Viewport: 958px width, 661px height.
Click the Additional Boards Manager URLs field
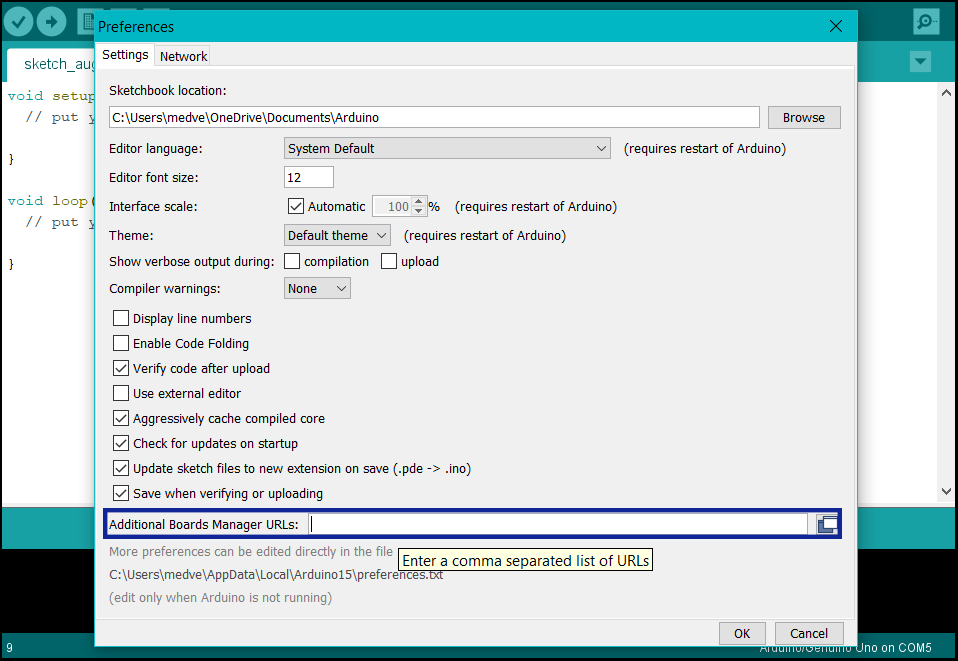coord(558,524)
